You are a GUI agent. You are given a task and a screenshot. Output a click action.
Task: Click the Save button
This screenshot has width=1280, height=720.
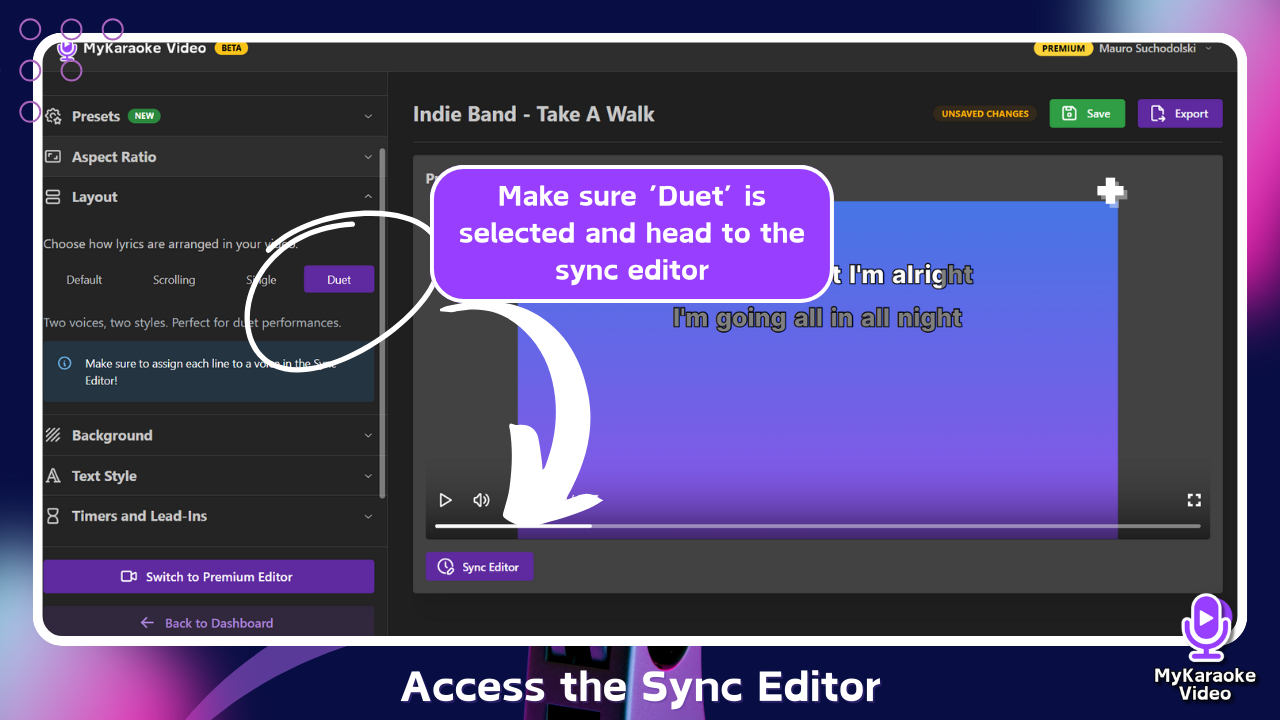[x=1087, y=113]
